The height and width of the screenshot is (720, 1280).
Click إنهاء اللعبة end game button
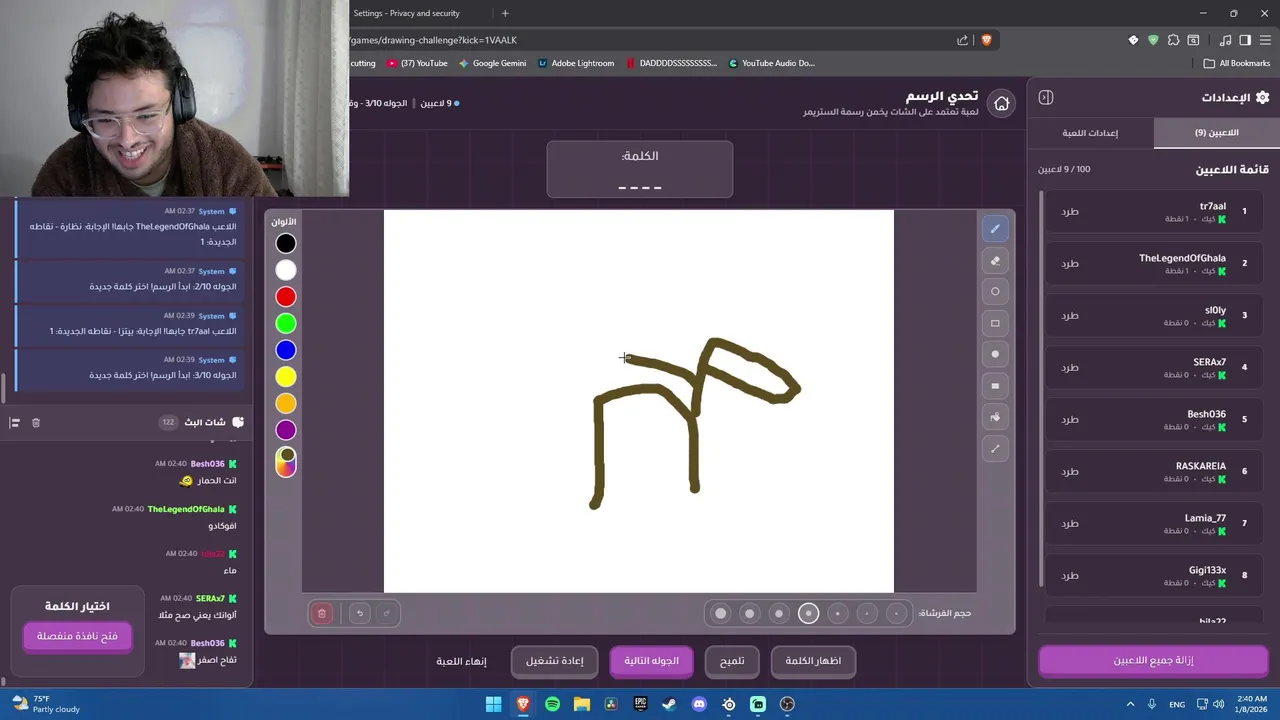[x=462, y=661]
